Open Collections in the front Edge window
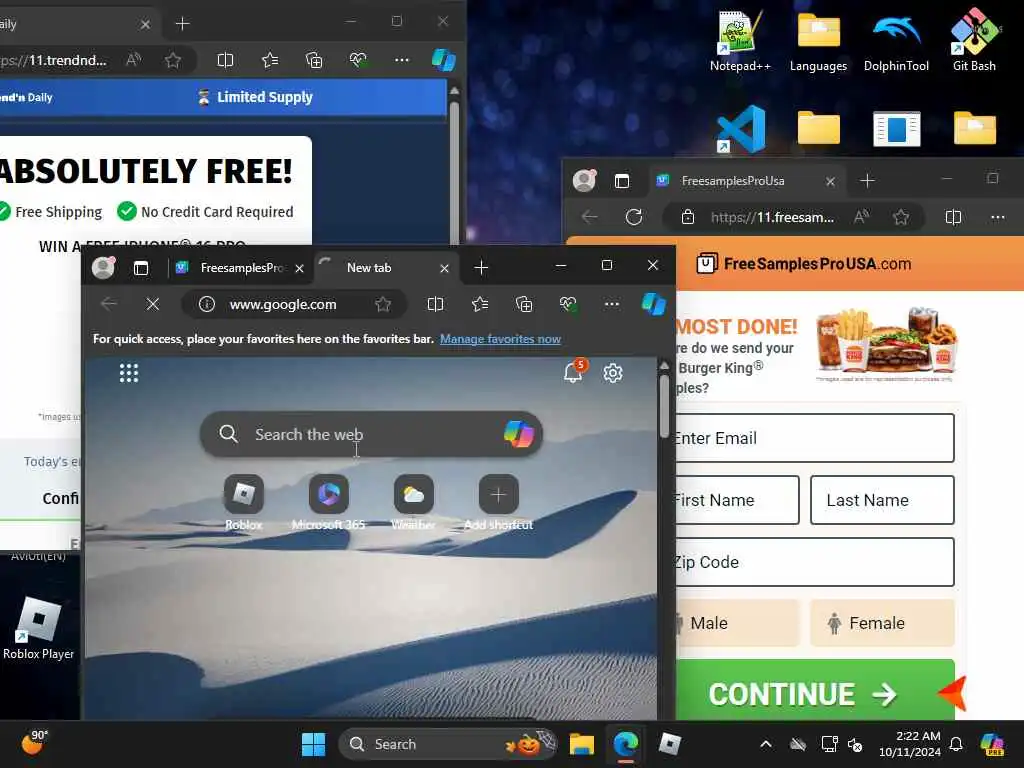 tap(524, 304)
